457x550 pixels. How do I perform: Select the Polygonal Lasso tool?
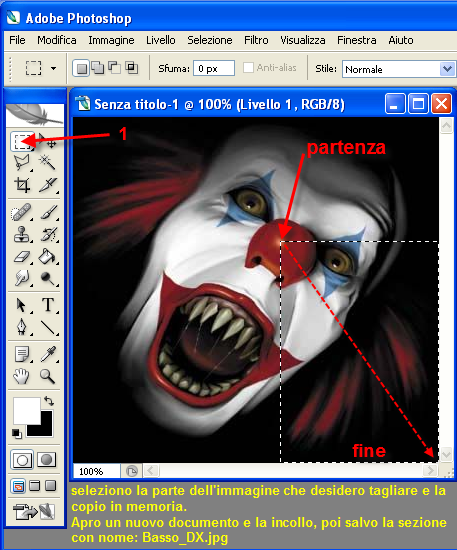(x=22, y=163)
